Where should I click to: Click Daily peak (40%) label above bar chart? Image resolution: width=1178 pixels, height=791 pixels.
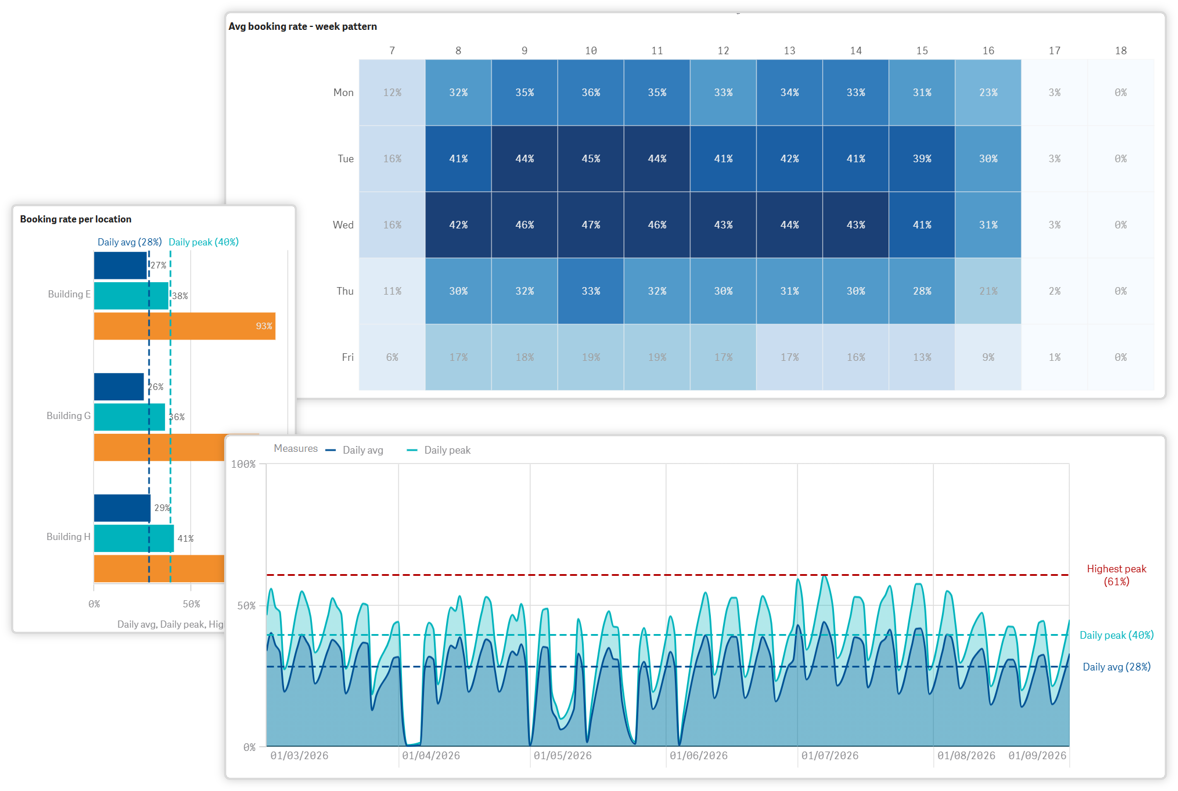[204, 242]
